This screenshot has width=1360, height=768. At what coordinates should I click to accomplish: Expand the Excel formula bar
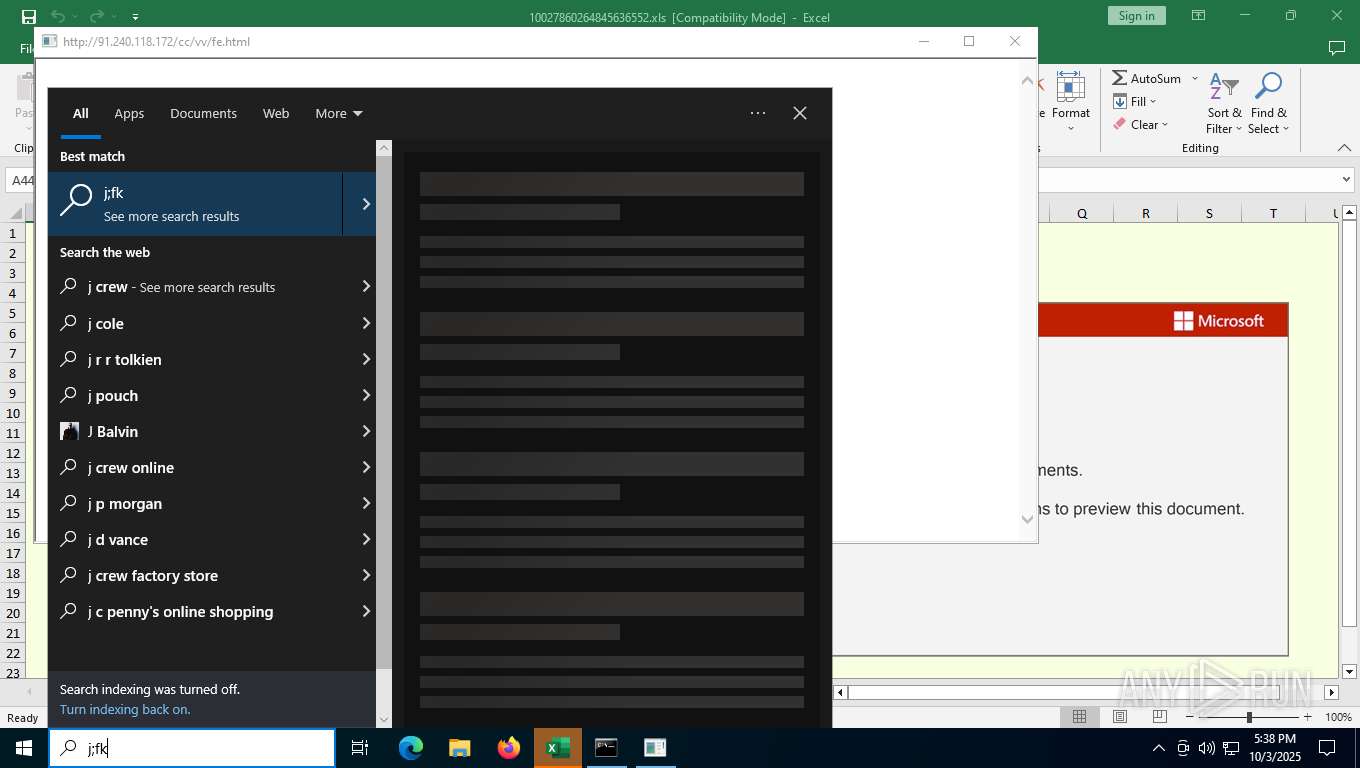(1345, 180)
